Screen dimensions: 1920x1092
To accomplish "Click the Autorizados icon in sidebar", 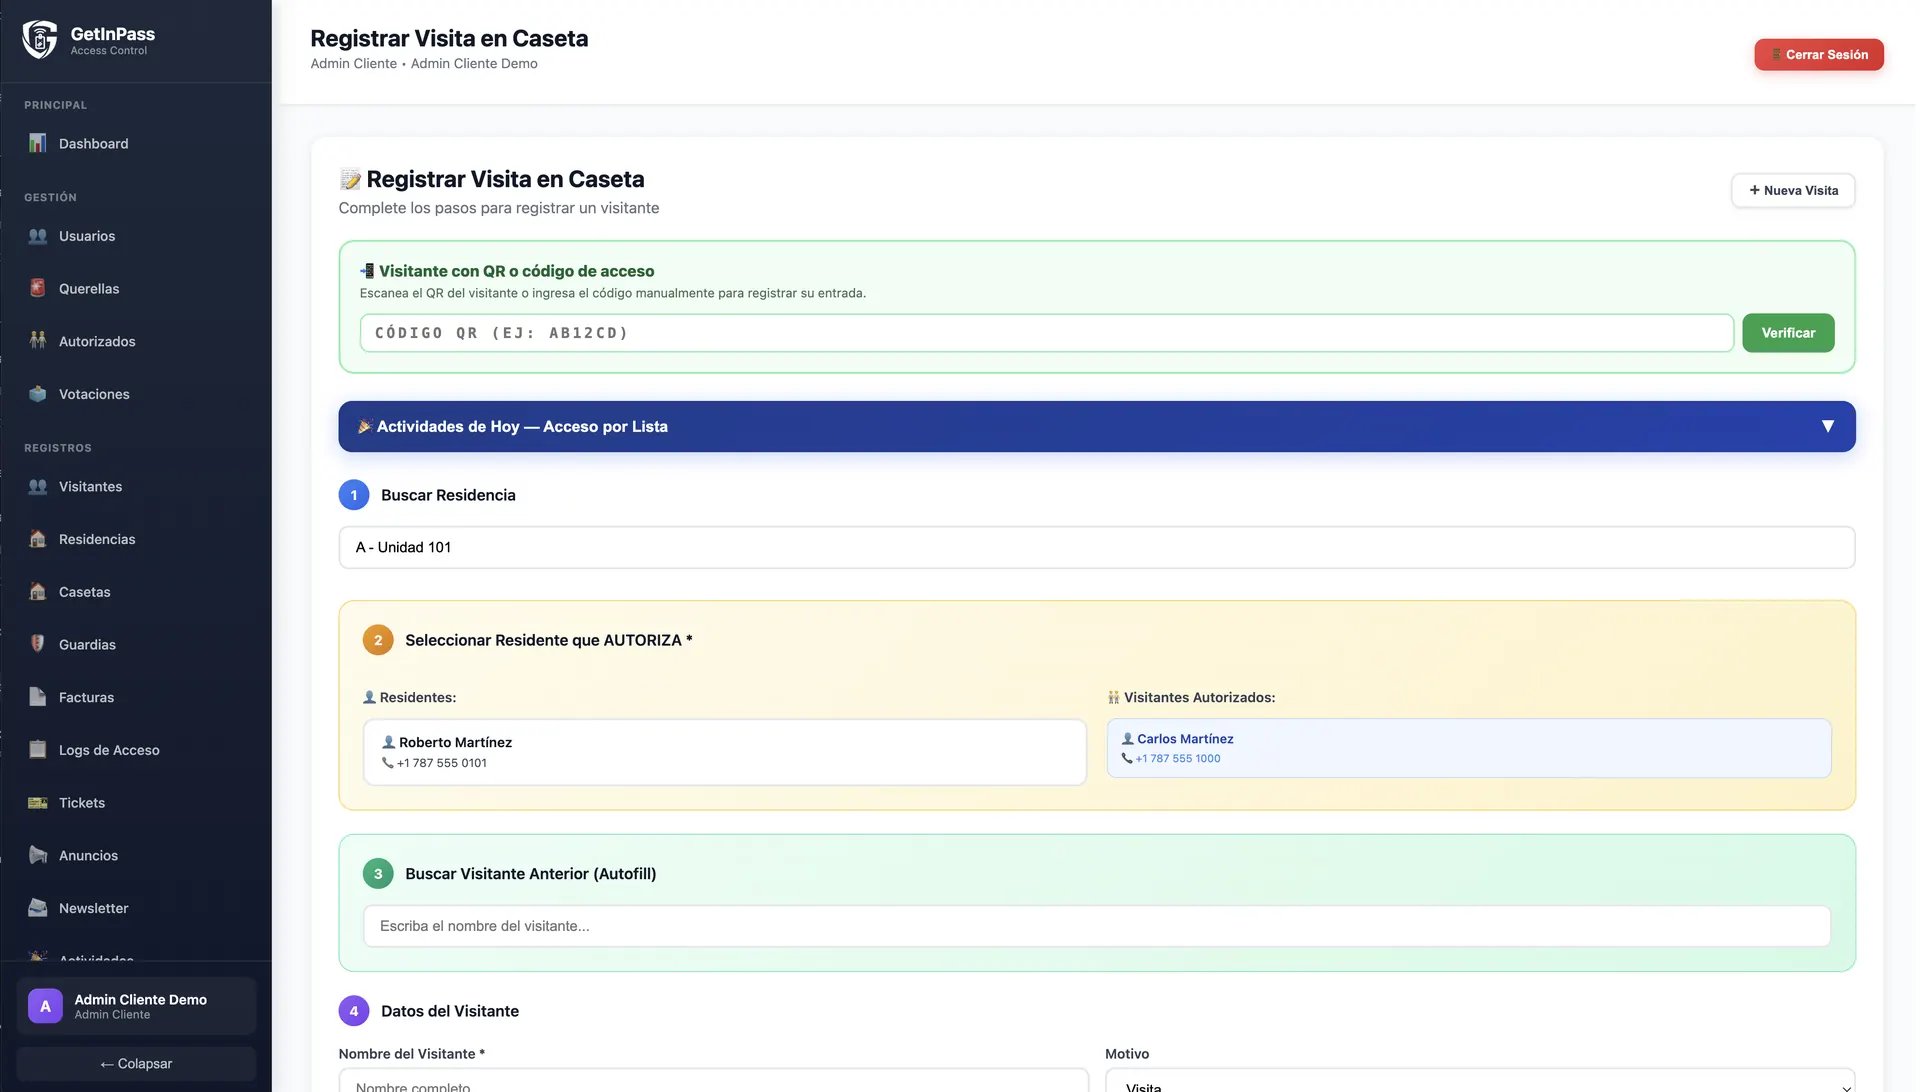I will tap(38, 341).
